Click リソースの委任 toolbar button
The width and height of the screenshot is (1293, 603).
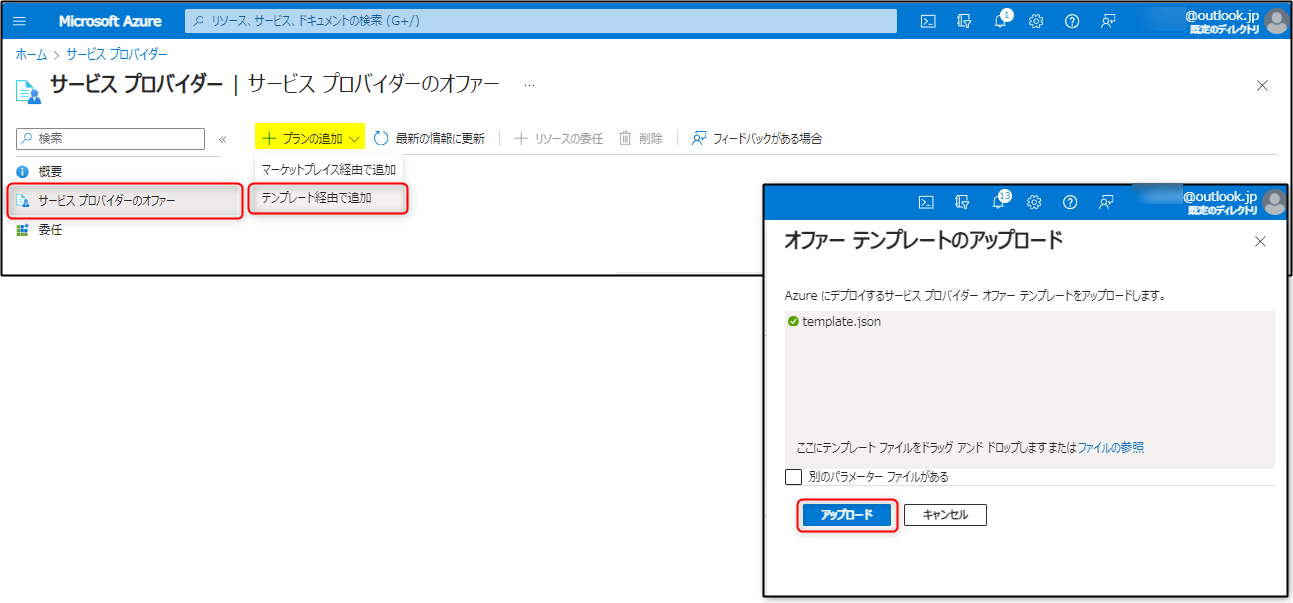(558, 138)
